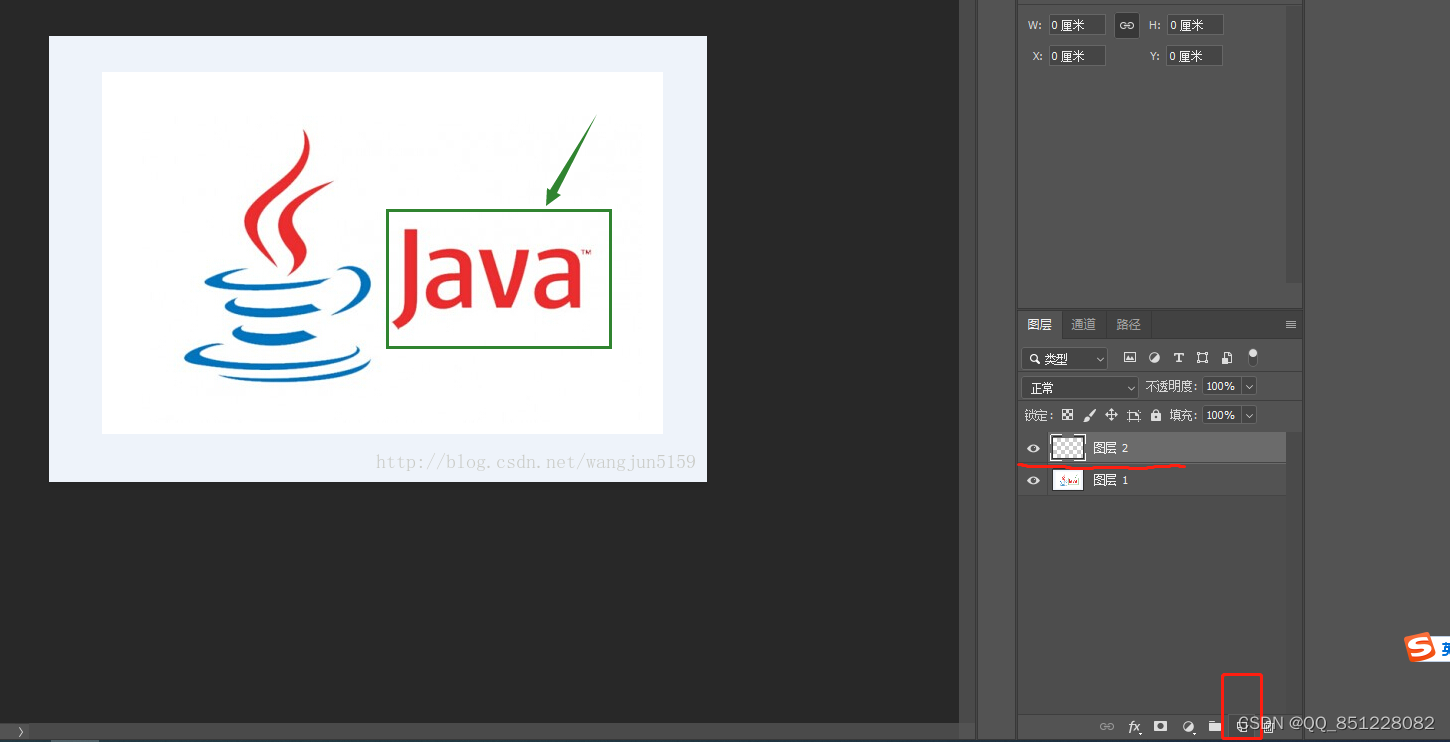This screenshot has height=742, width=1450.
Task: Toggle the type layer filter icon
Action: pyautogui.click(x=1178, y=358)
